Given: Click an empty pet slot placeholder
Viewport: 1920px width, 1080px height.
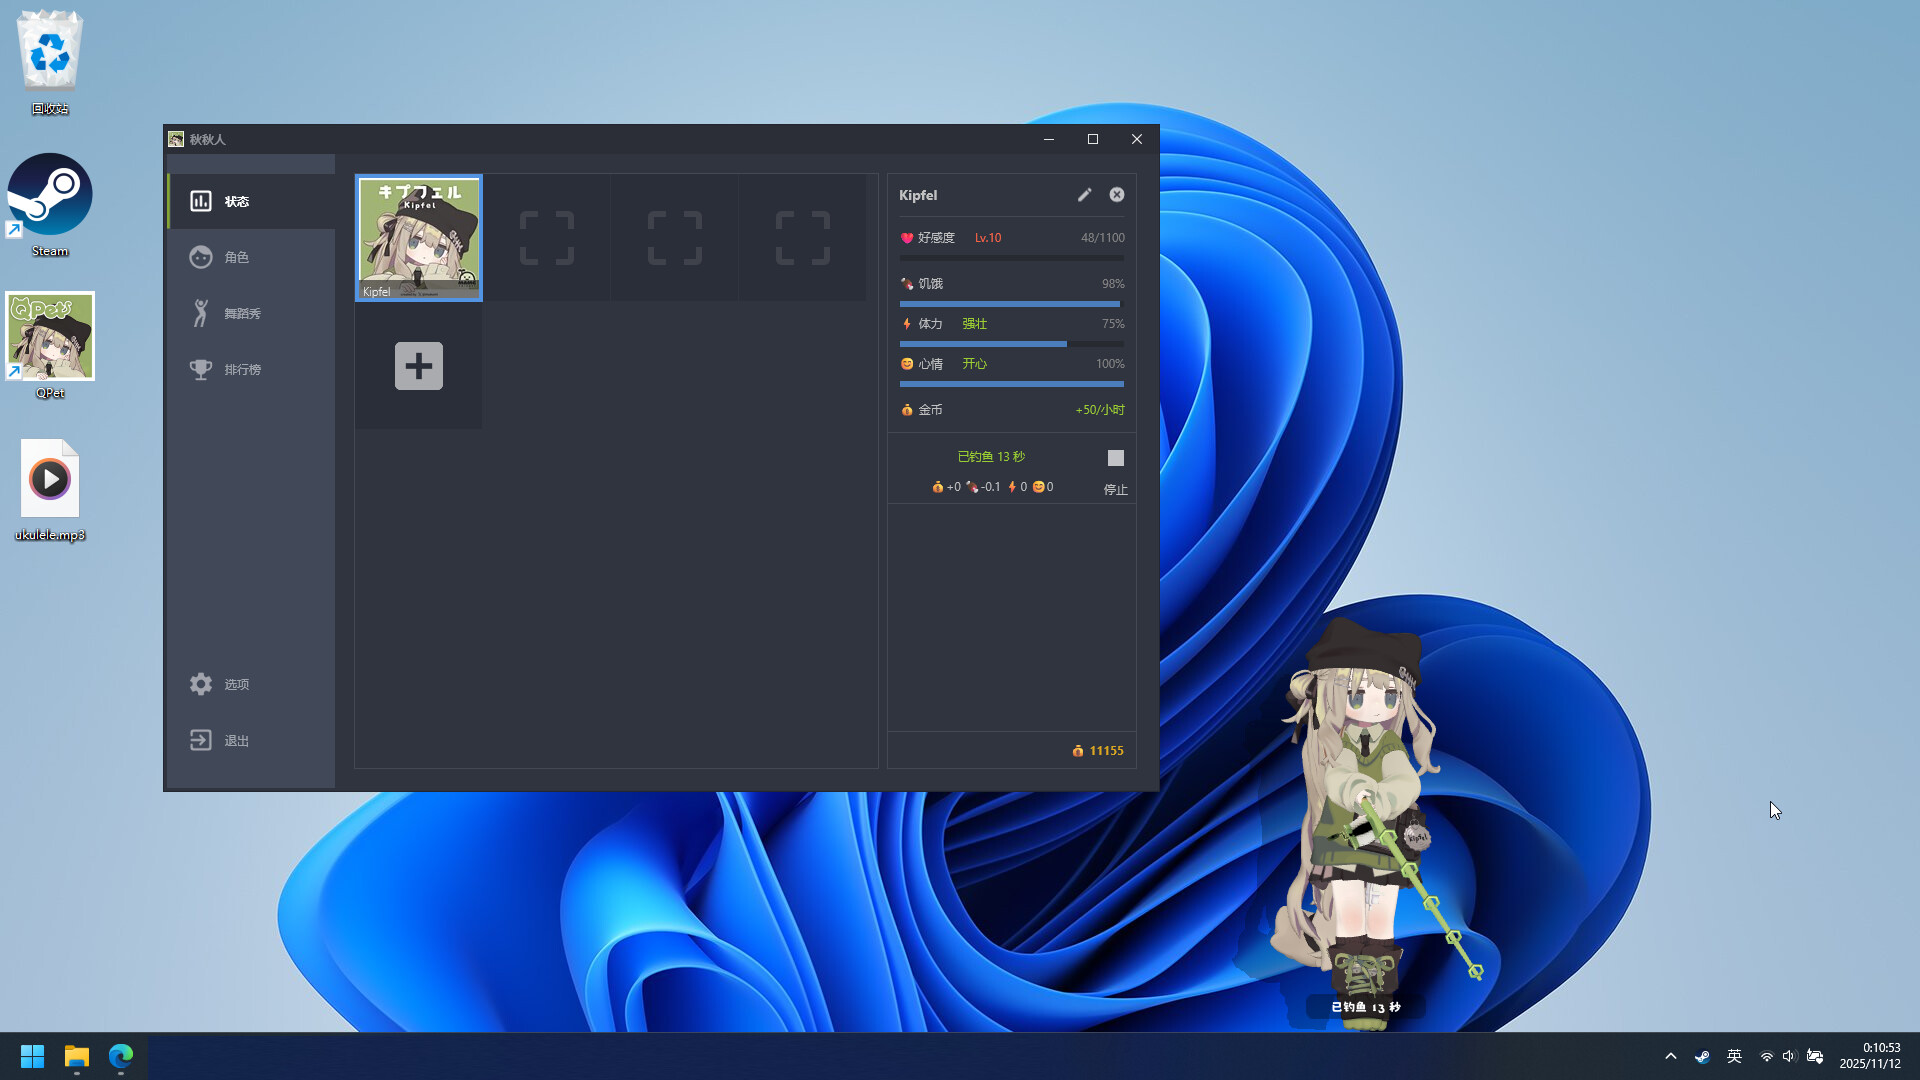Looking at the screenshot, I should tap(546, 237).
